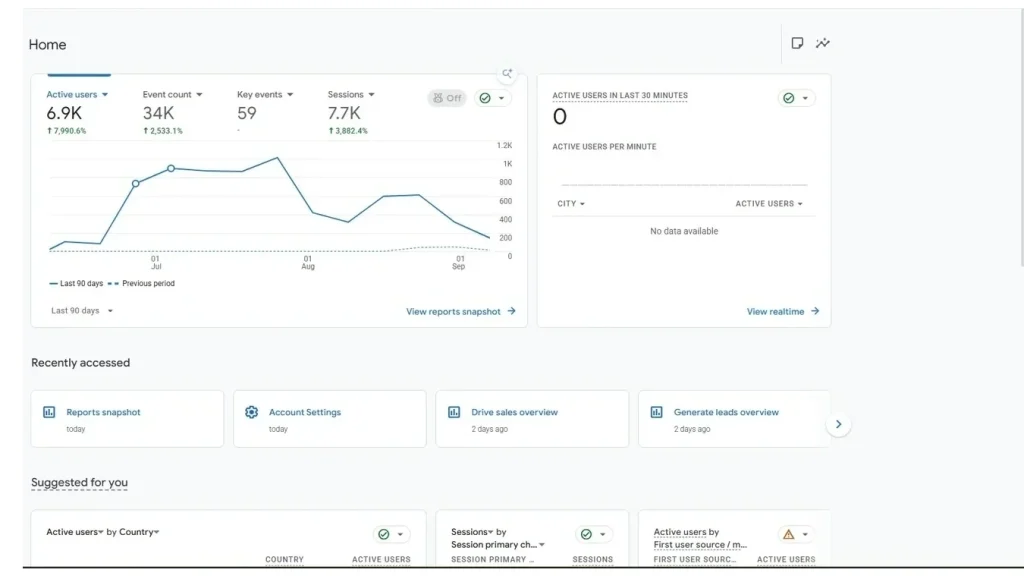1024x576 pixels.
Task: Click the arrow after View reports snapshot
Action: (511, 311)
